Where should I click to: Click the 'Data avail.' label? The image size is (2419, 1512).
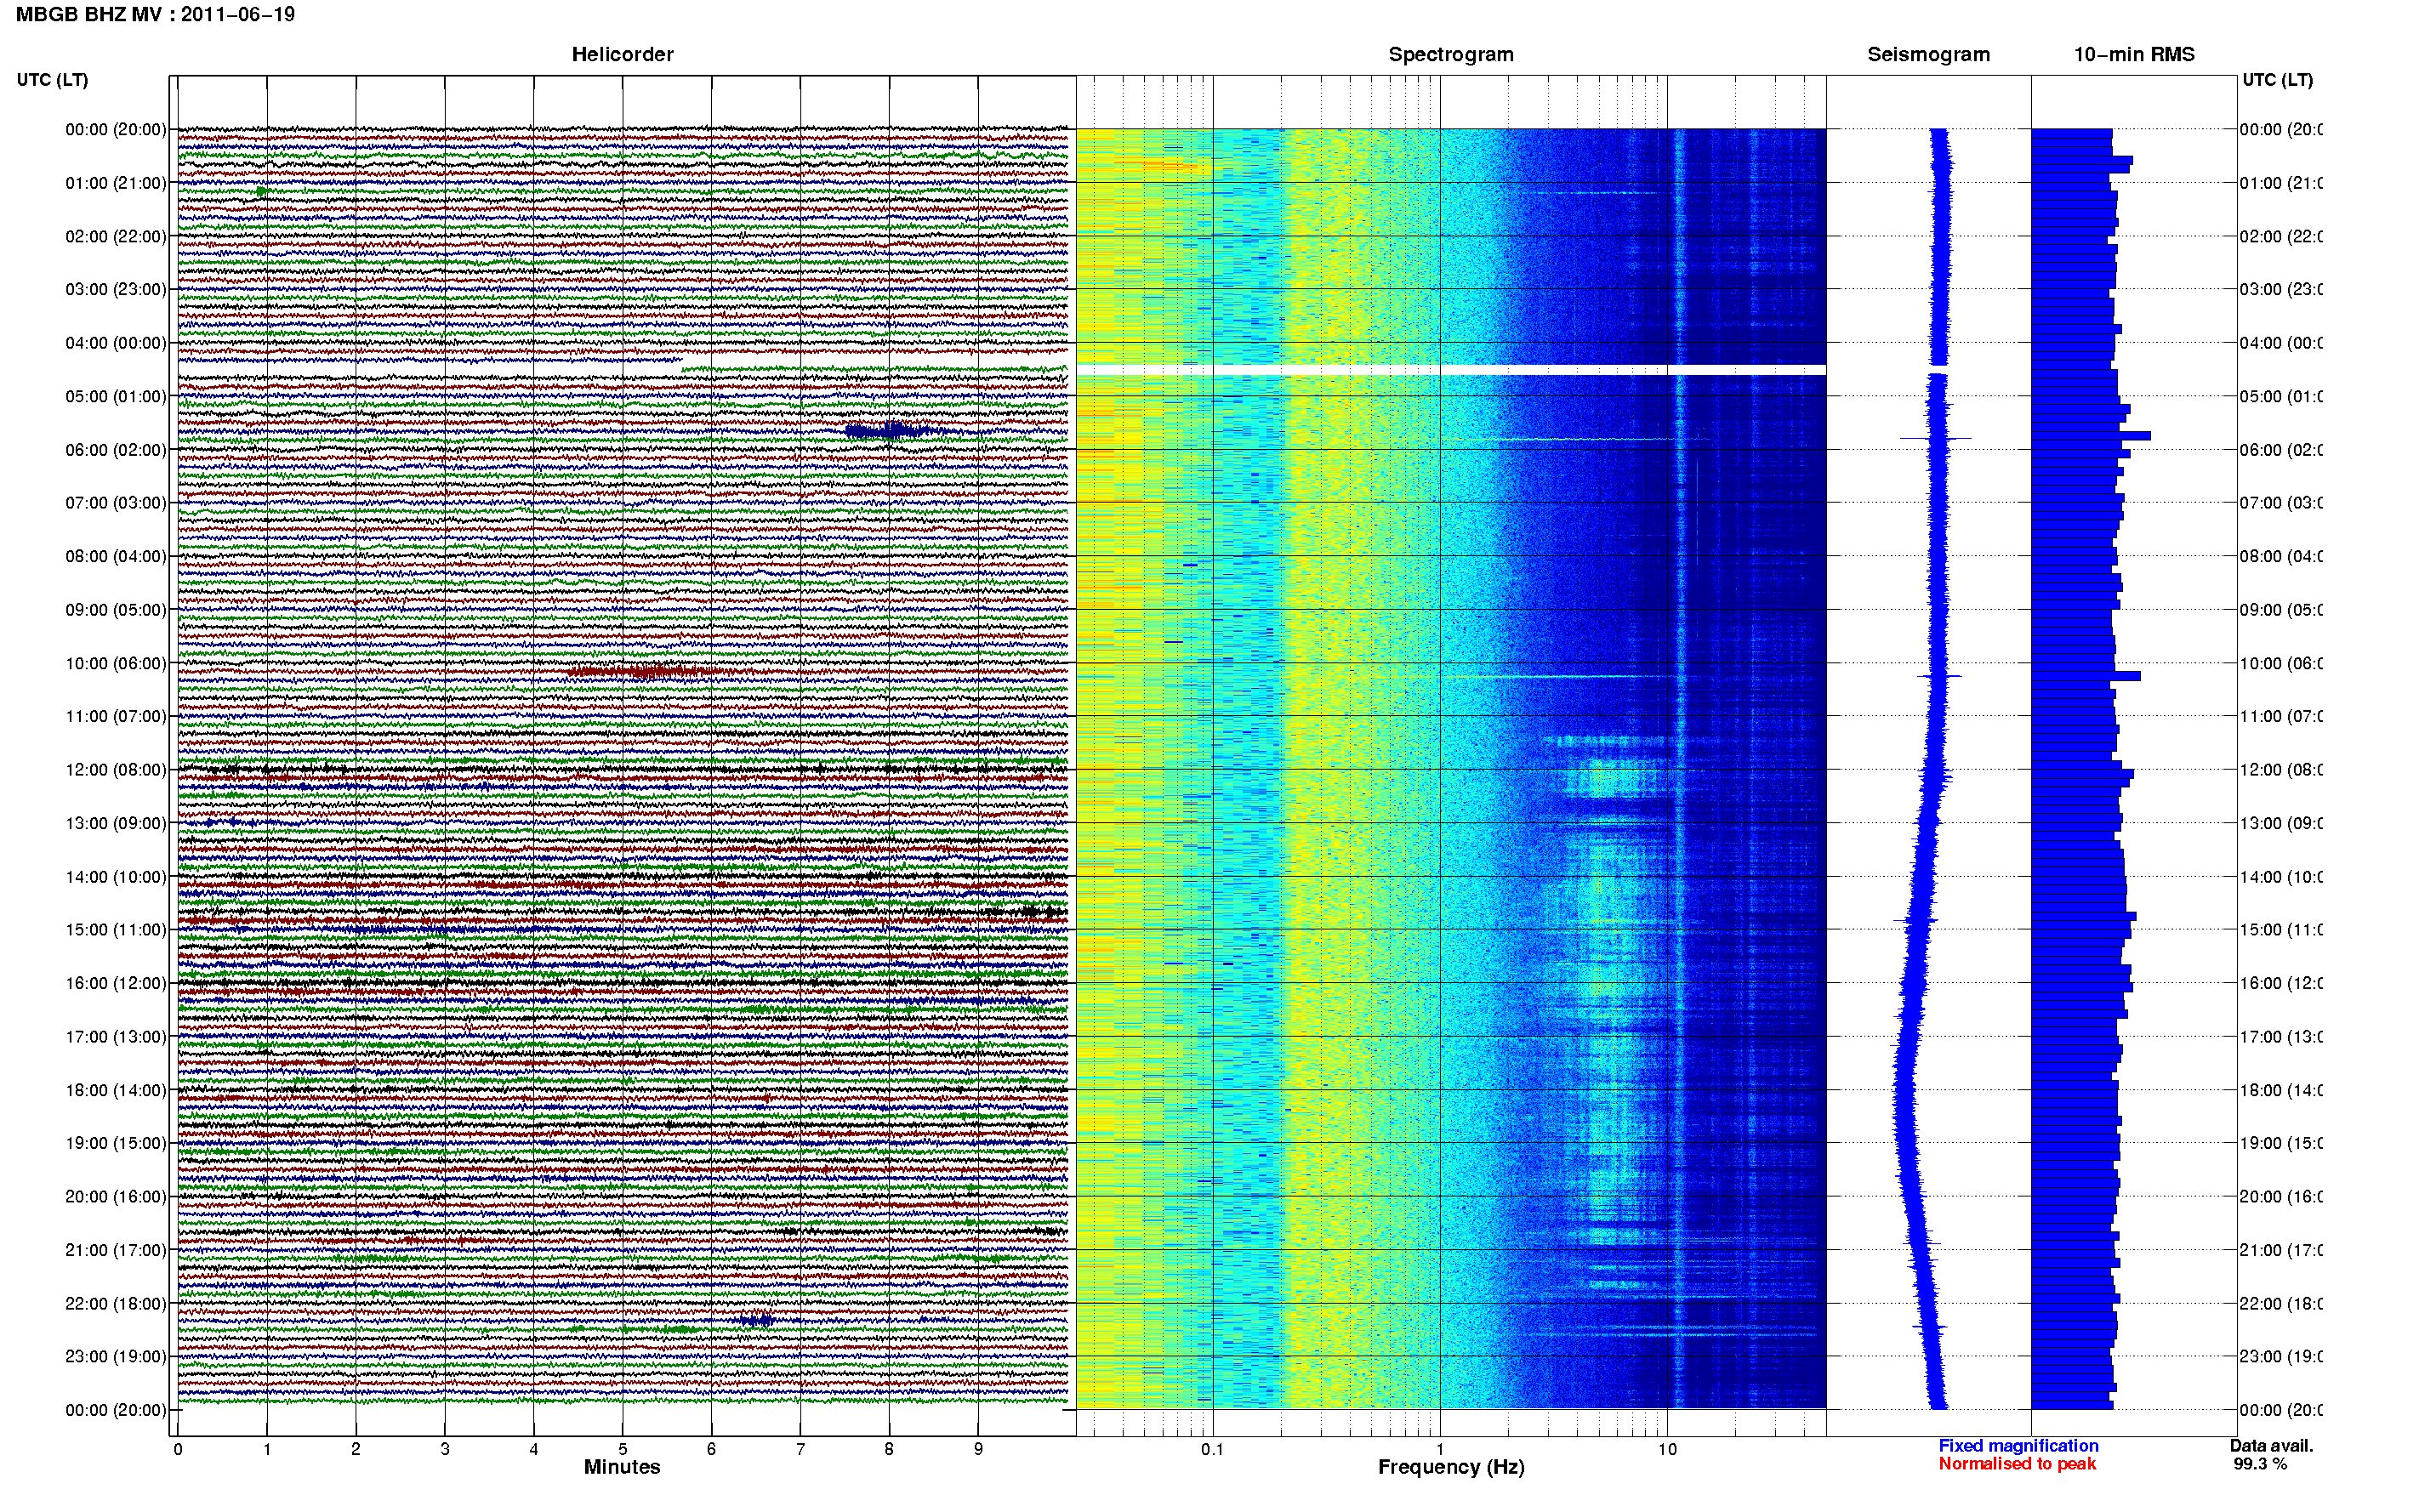2271,1445
